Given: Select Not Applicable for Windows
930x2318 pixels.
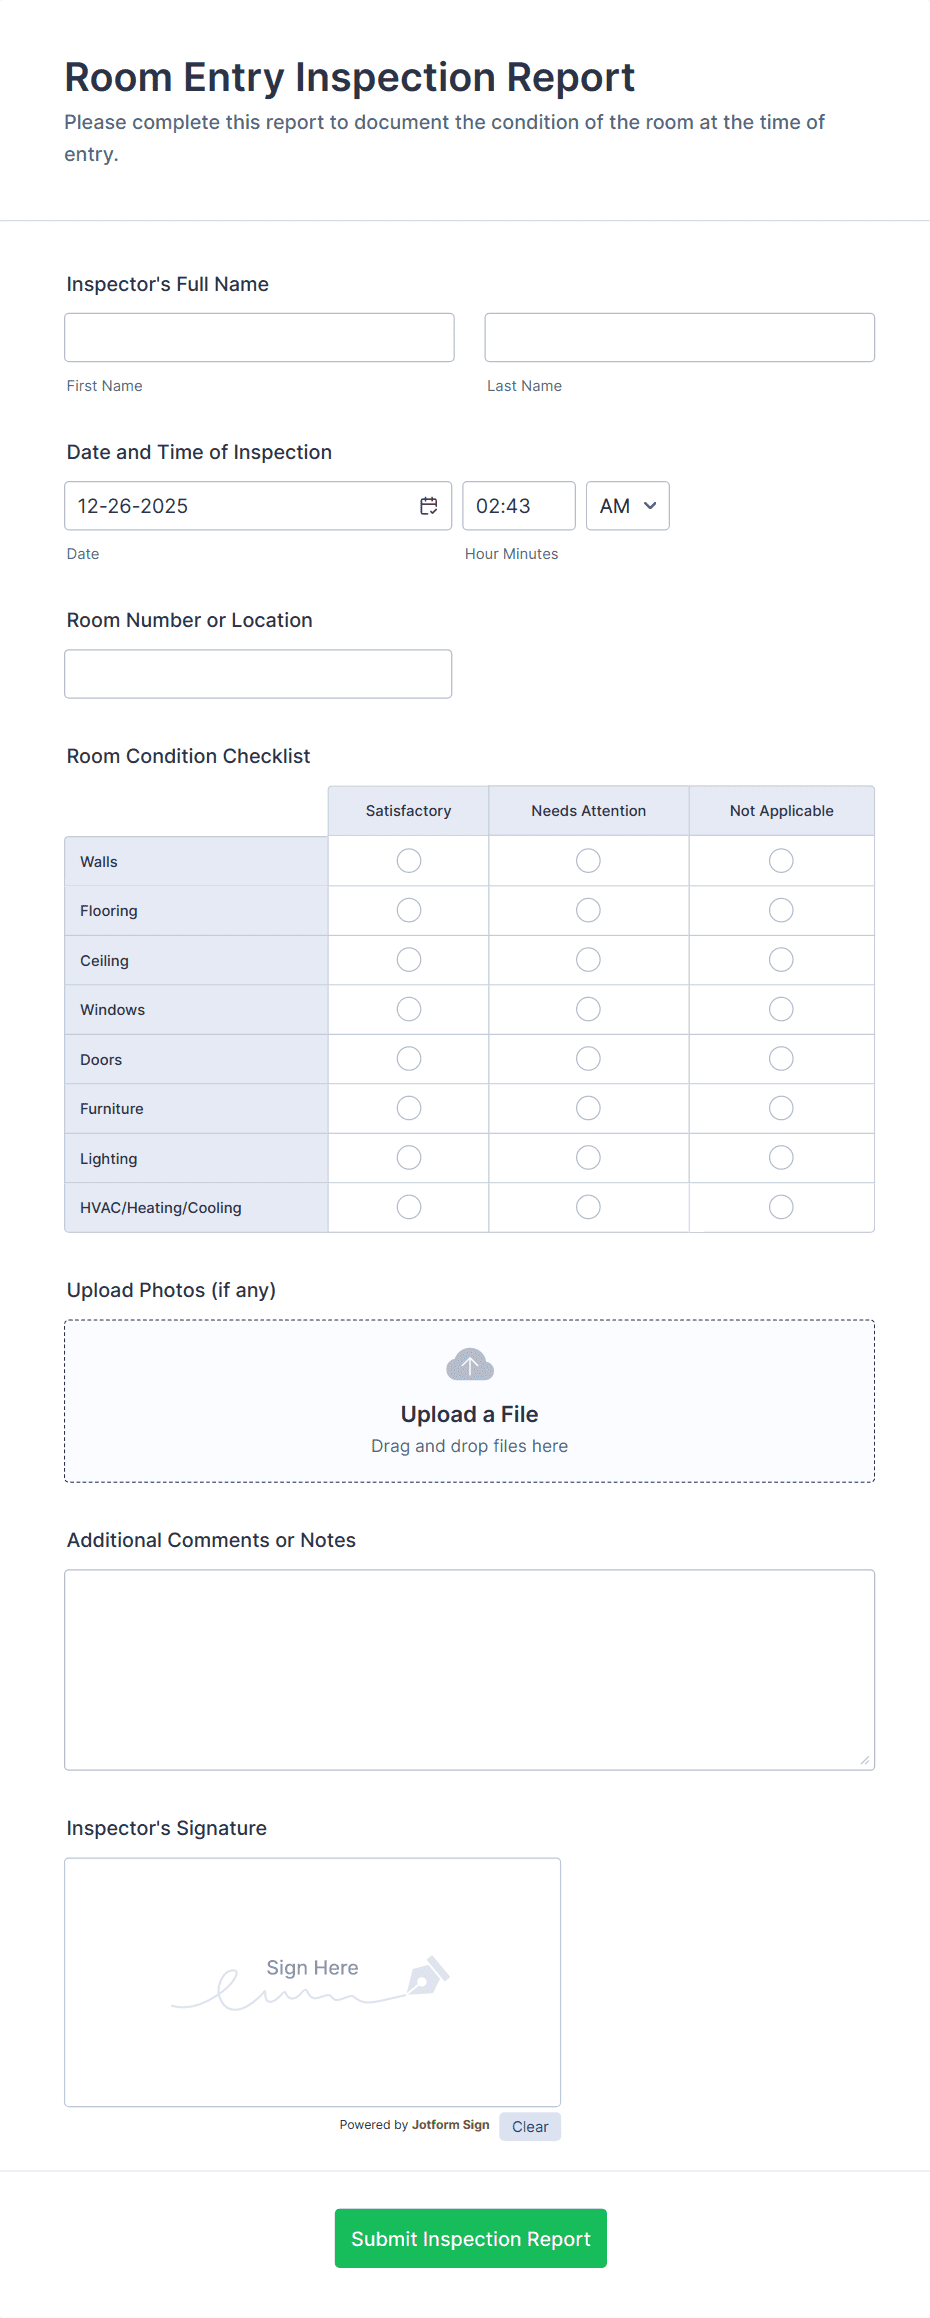Looking at the screenshot, I should (x=781, y=1008).
